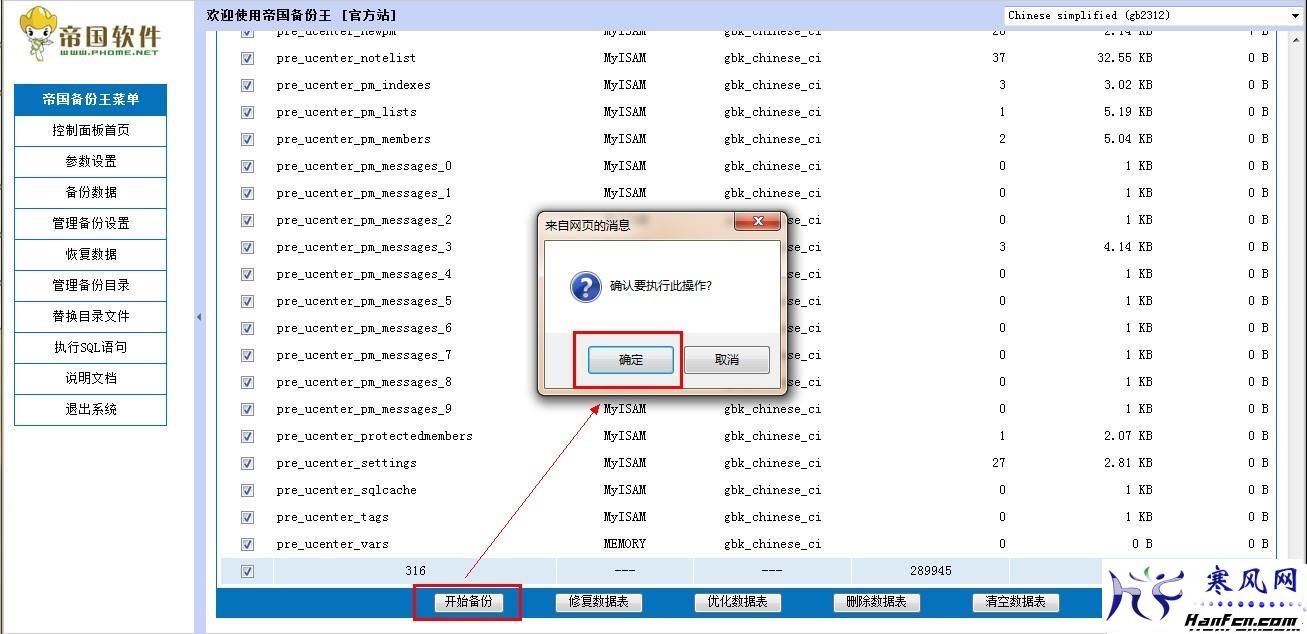Open 参数设置 menu item
This screenshot has width=1307, height=634.
point(91,162)
